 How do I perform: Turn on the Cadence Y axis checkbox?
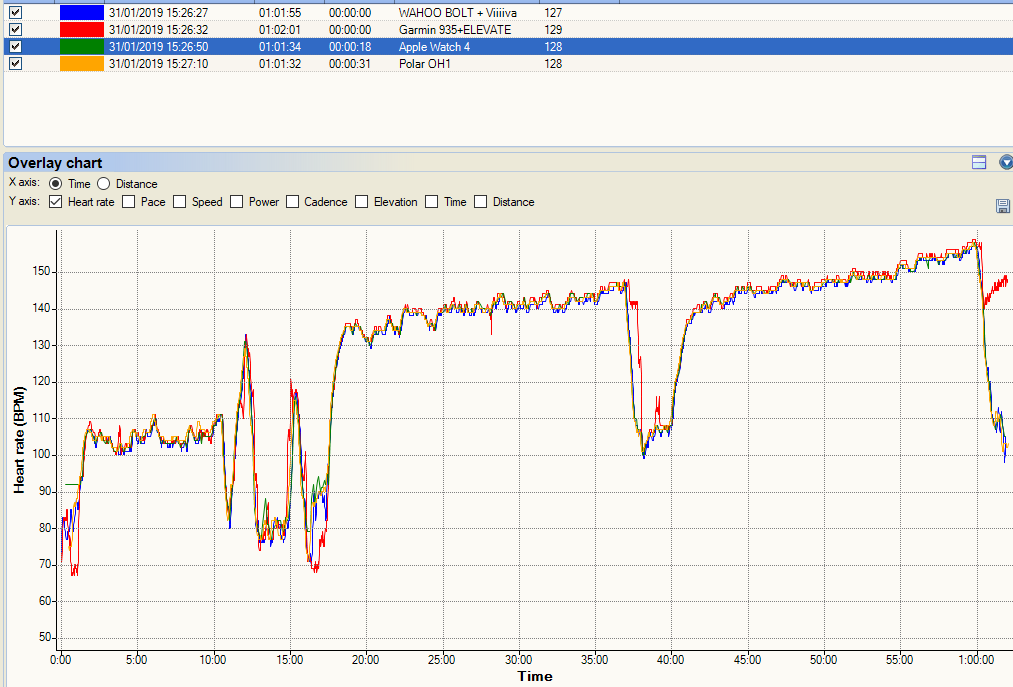coord(293,202)
